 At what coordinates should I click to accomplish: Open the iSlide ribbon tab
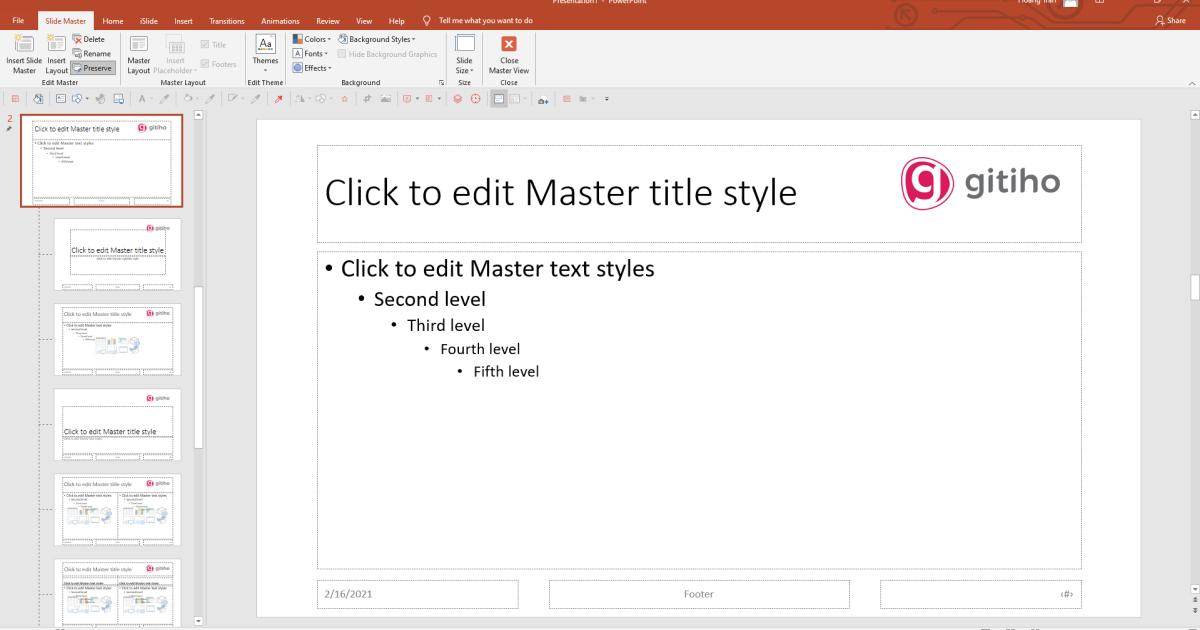pyautogui.click(x=148, y=20)
